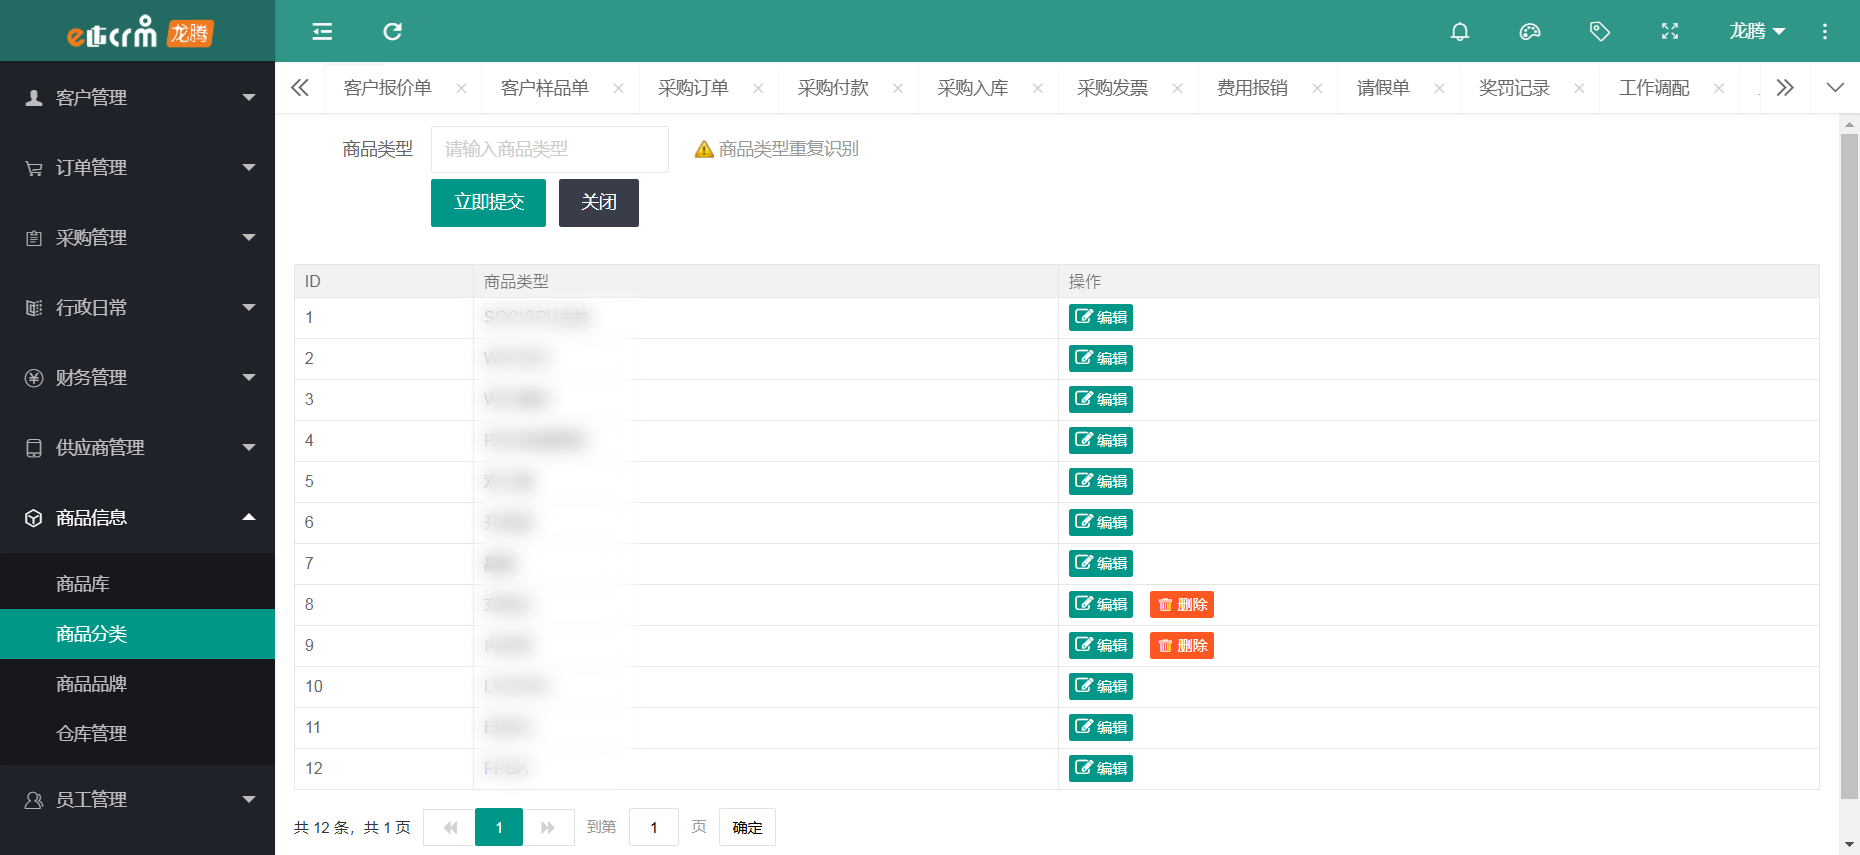Click the refresh icon in top bar
This screenshot has height=855, width=1860.
pyautogui.click(x=392, y=32)
